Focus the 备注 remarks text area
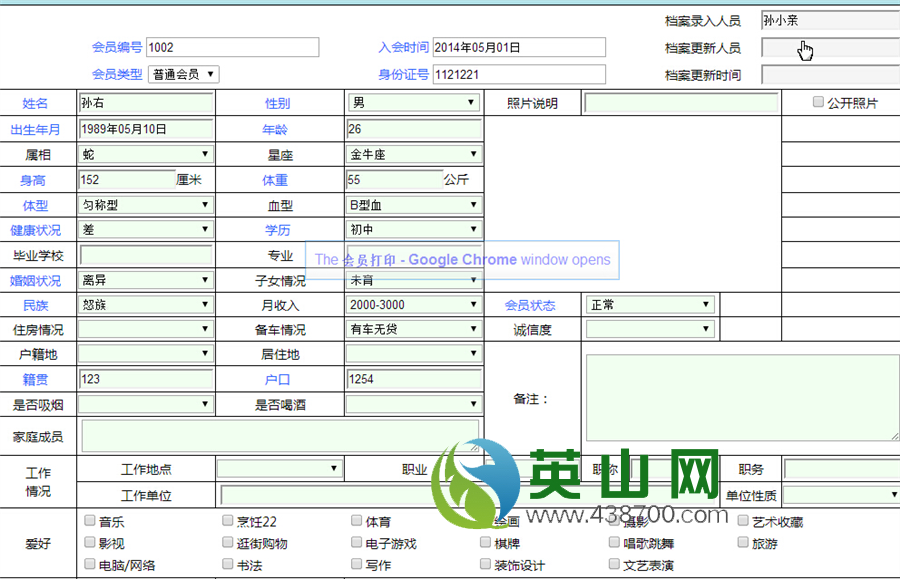This screenshot has height=579, width=900. [x=740, y=397]
